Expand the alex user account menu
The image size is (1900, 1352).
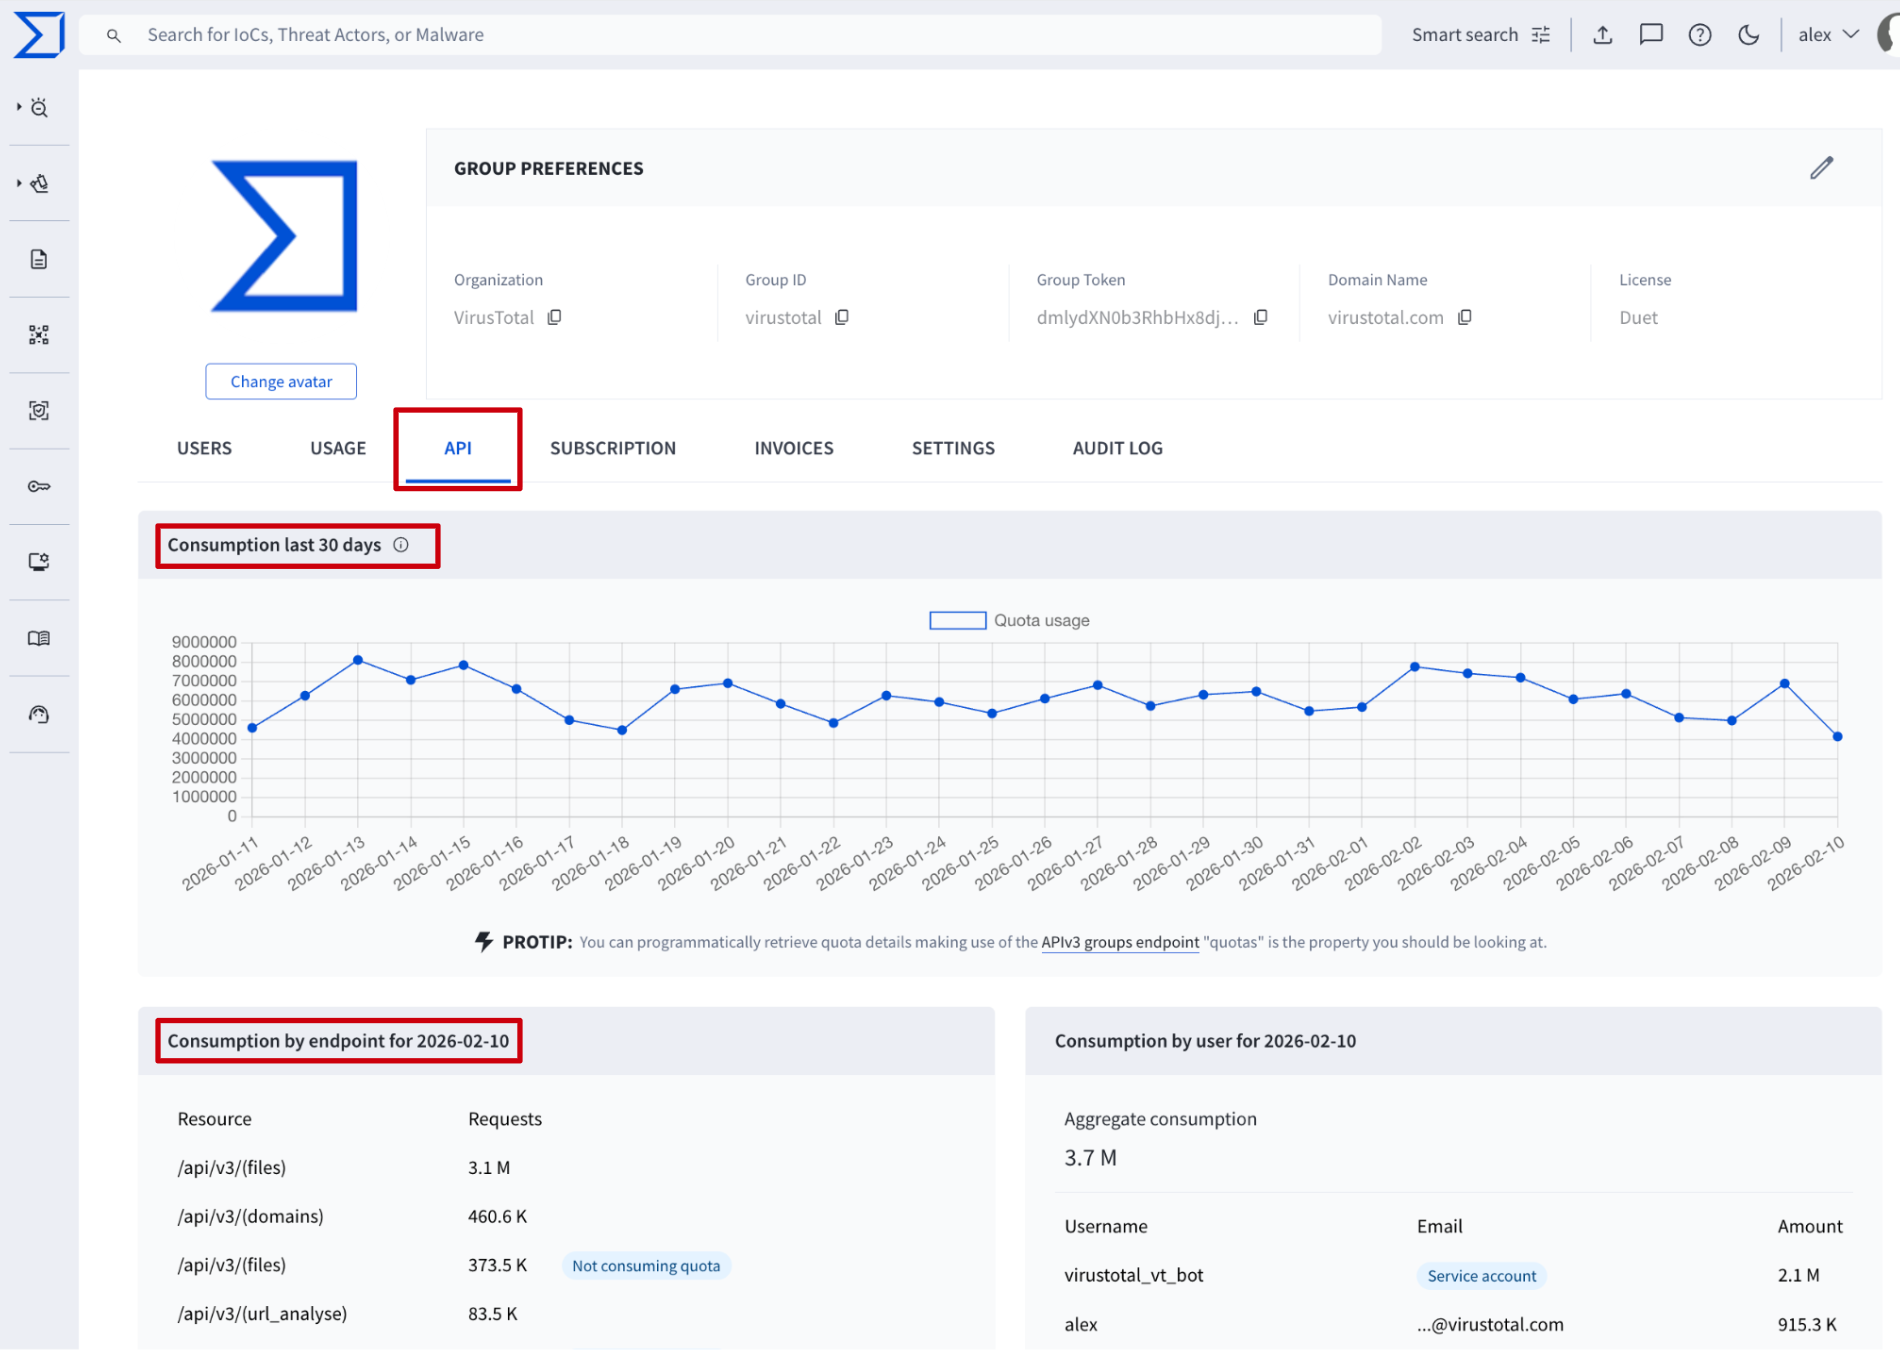(x=1828, y=35)
